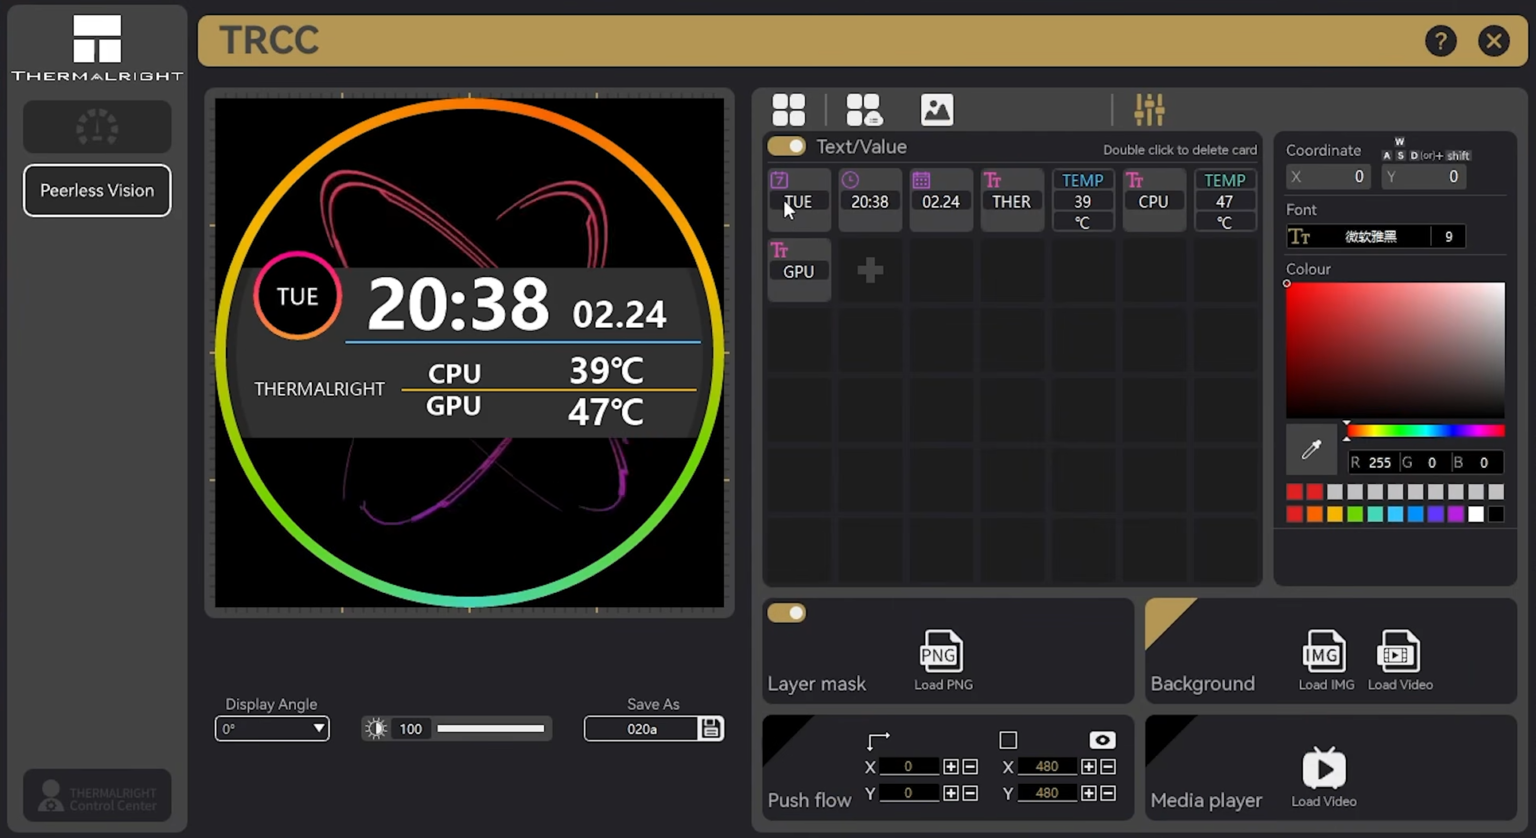This screenshot has height=838, width=1536.
Task: Click the first grid layout toolbar icon
Action: 788,109
